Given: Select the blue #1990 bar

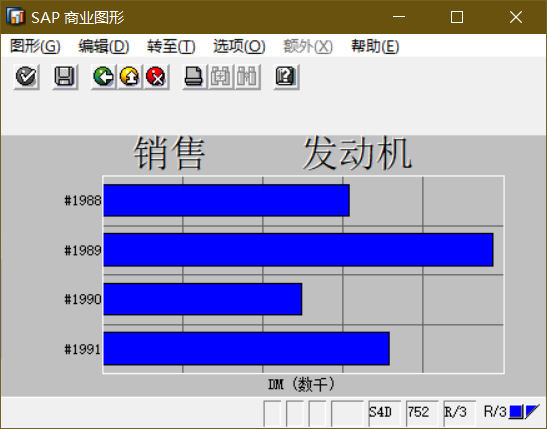Looking at the screenshot, I should click(x=203, y=299).
